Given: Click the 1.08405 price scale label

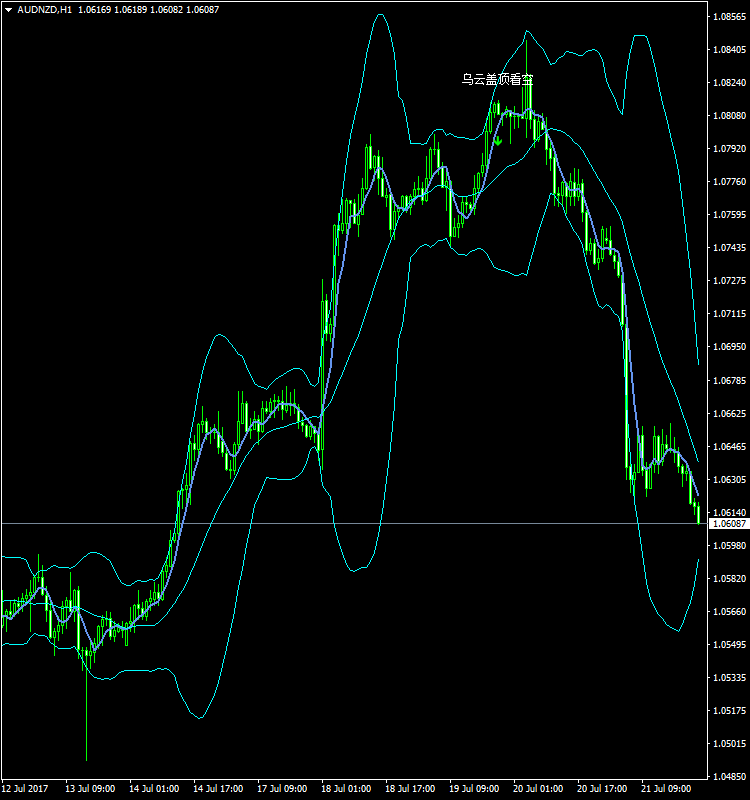Looking at the screenshot, I should click(730, 49).
